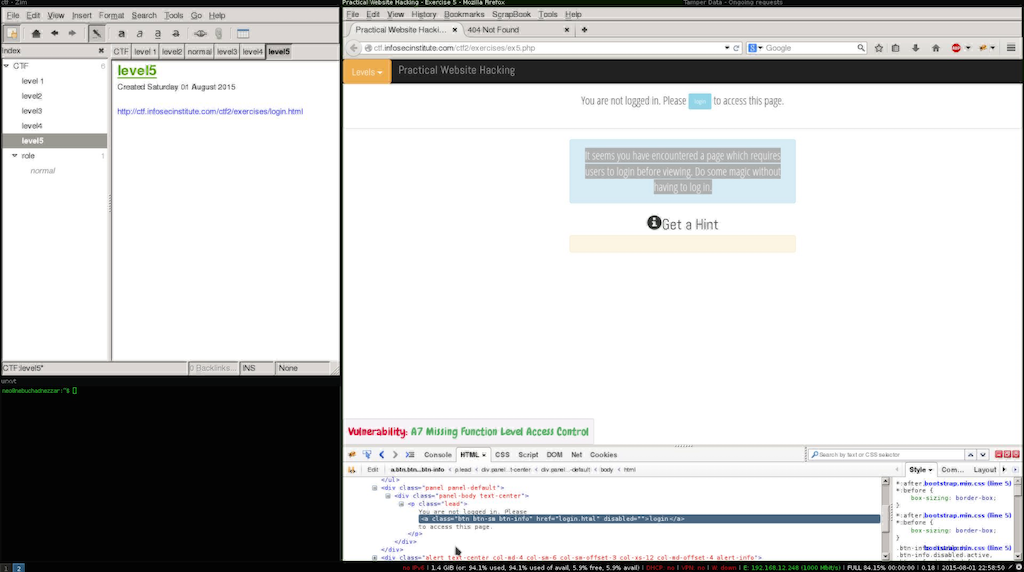Toggle strikethrough formatting in Zim

[176, 33]
